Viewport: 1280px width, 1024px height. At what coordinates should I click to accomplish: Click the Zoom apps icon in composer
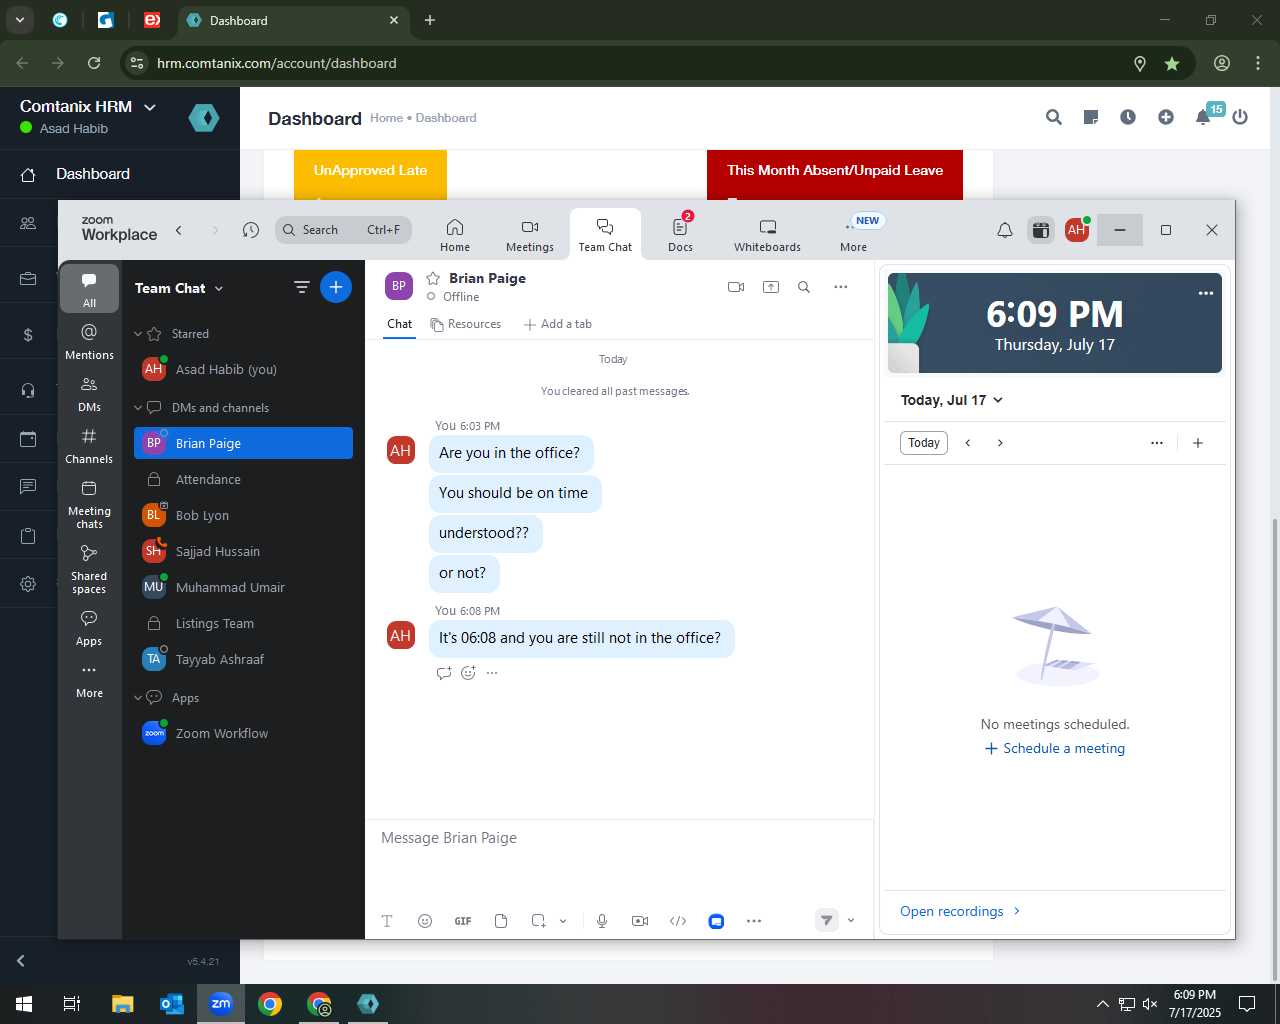coord(716,921)
